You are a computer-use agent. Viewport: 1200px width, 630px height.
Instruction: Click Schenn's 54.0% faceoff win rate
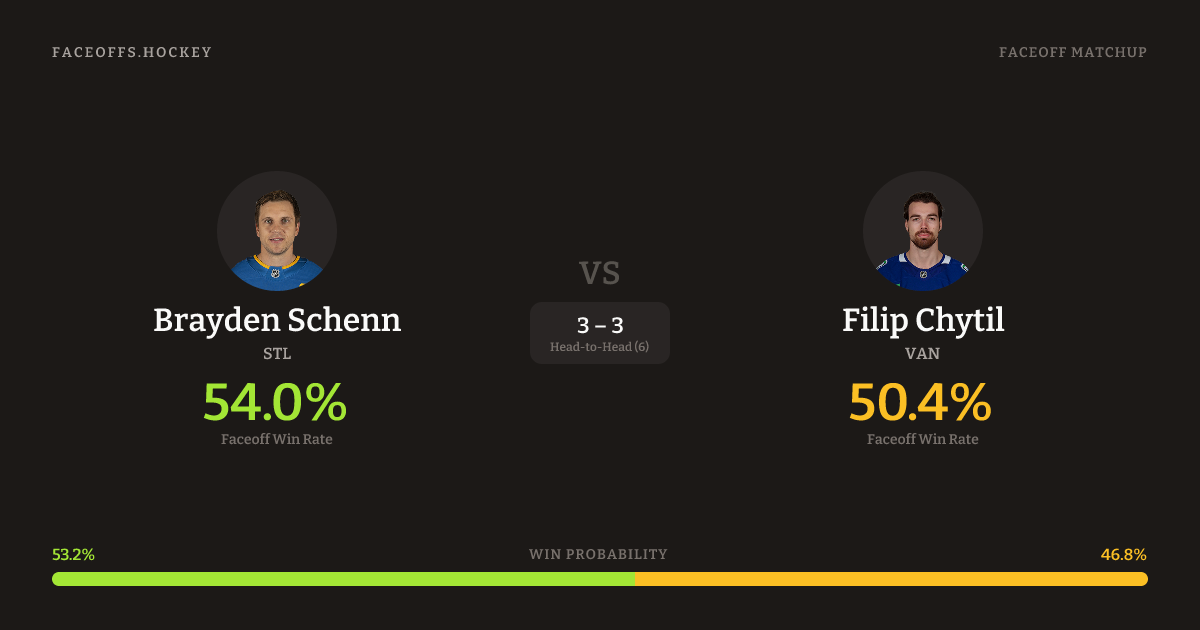[275, 402]
